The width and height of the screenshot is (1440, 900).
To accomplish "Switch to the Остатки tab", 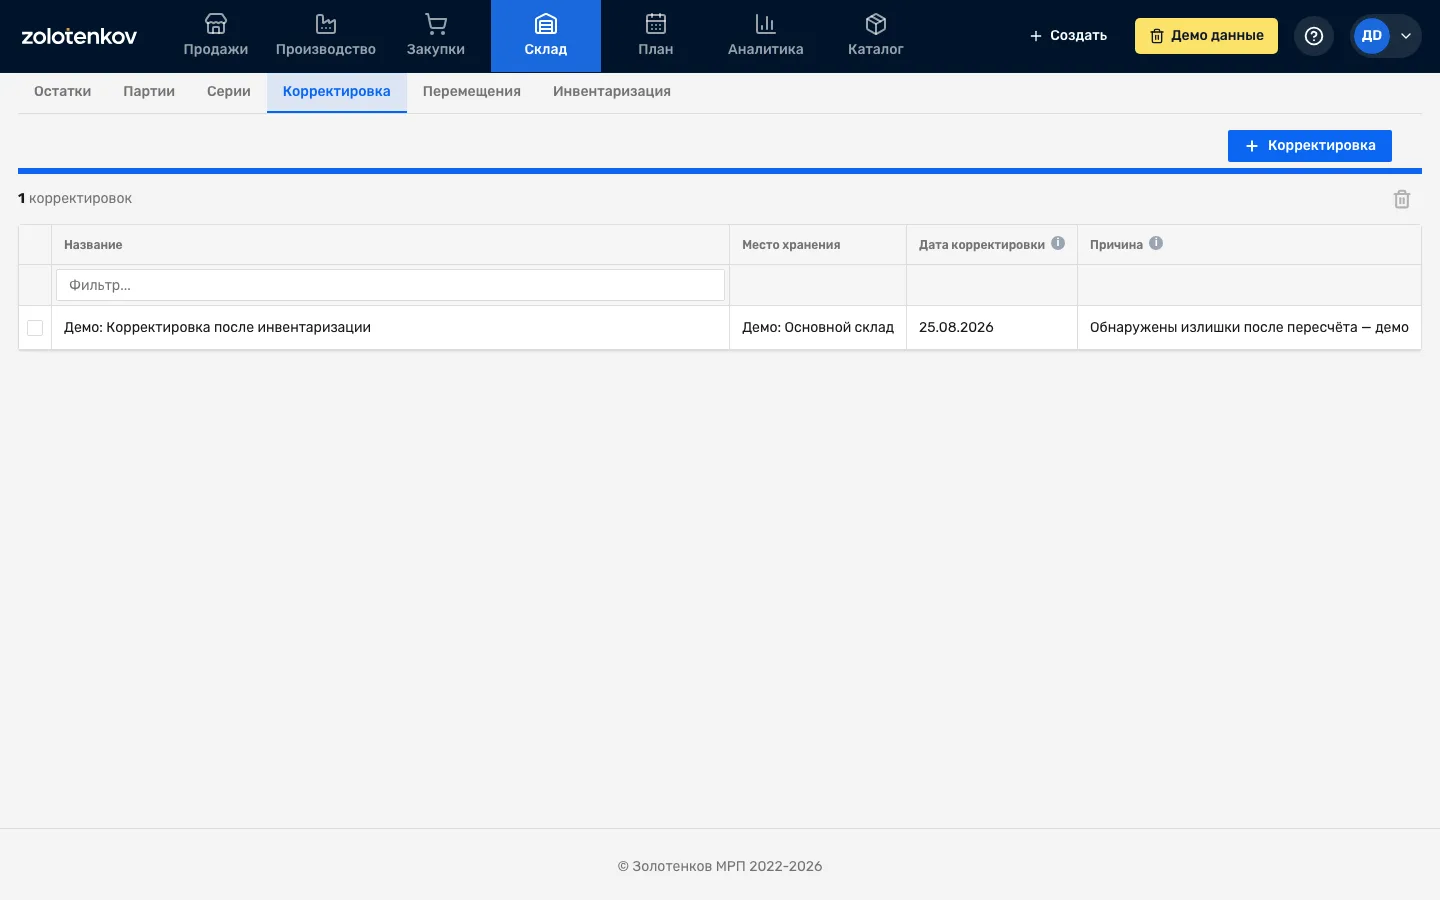I will [62, 91].
